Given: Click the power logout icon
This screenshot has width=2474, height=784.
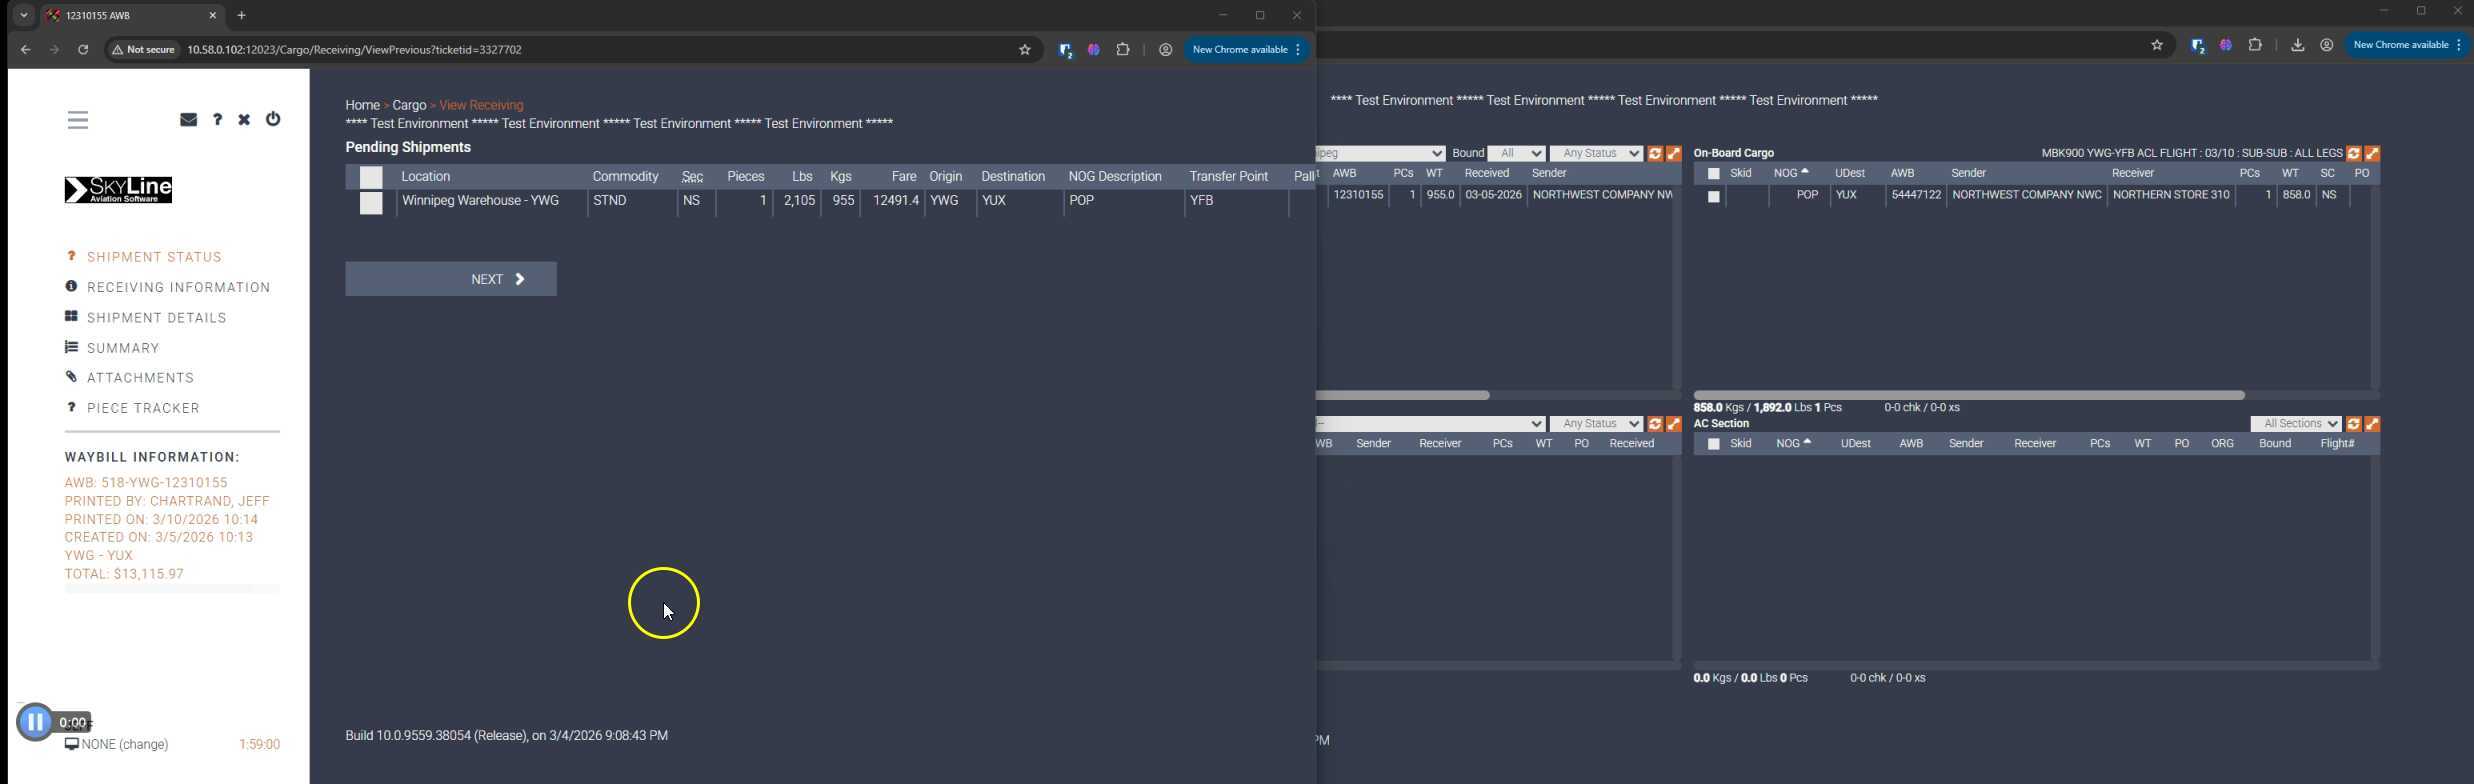Looking at the screenshot, I should 273,119.
